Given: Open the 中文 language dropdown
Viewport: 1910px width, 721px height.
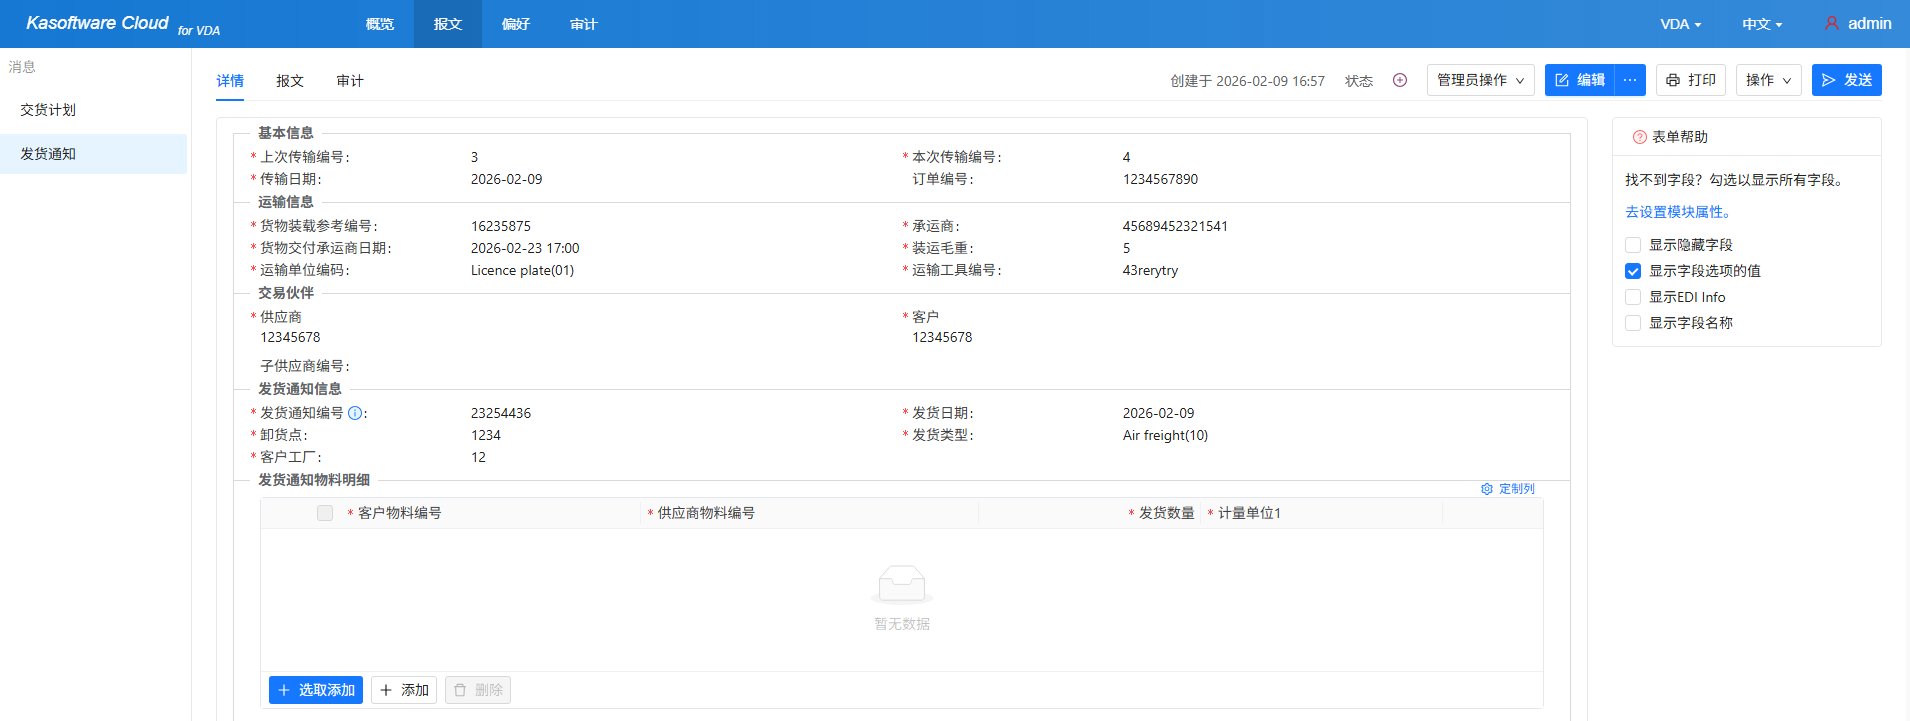Looking at the screenshot, I should tap(1761, 24).
